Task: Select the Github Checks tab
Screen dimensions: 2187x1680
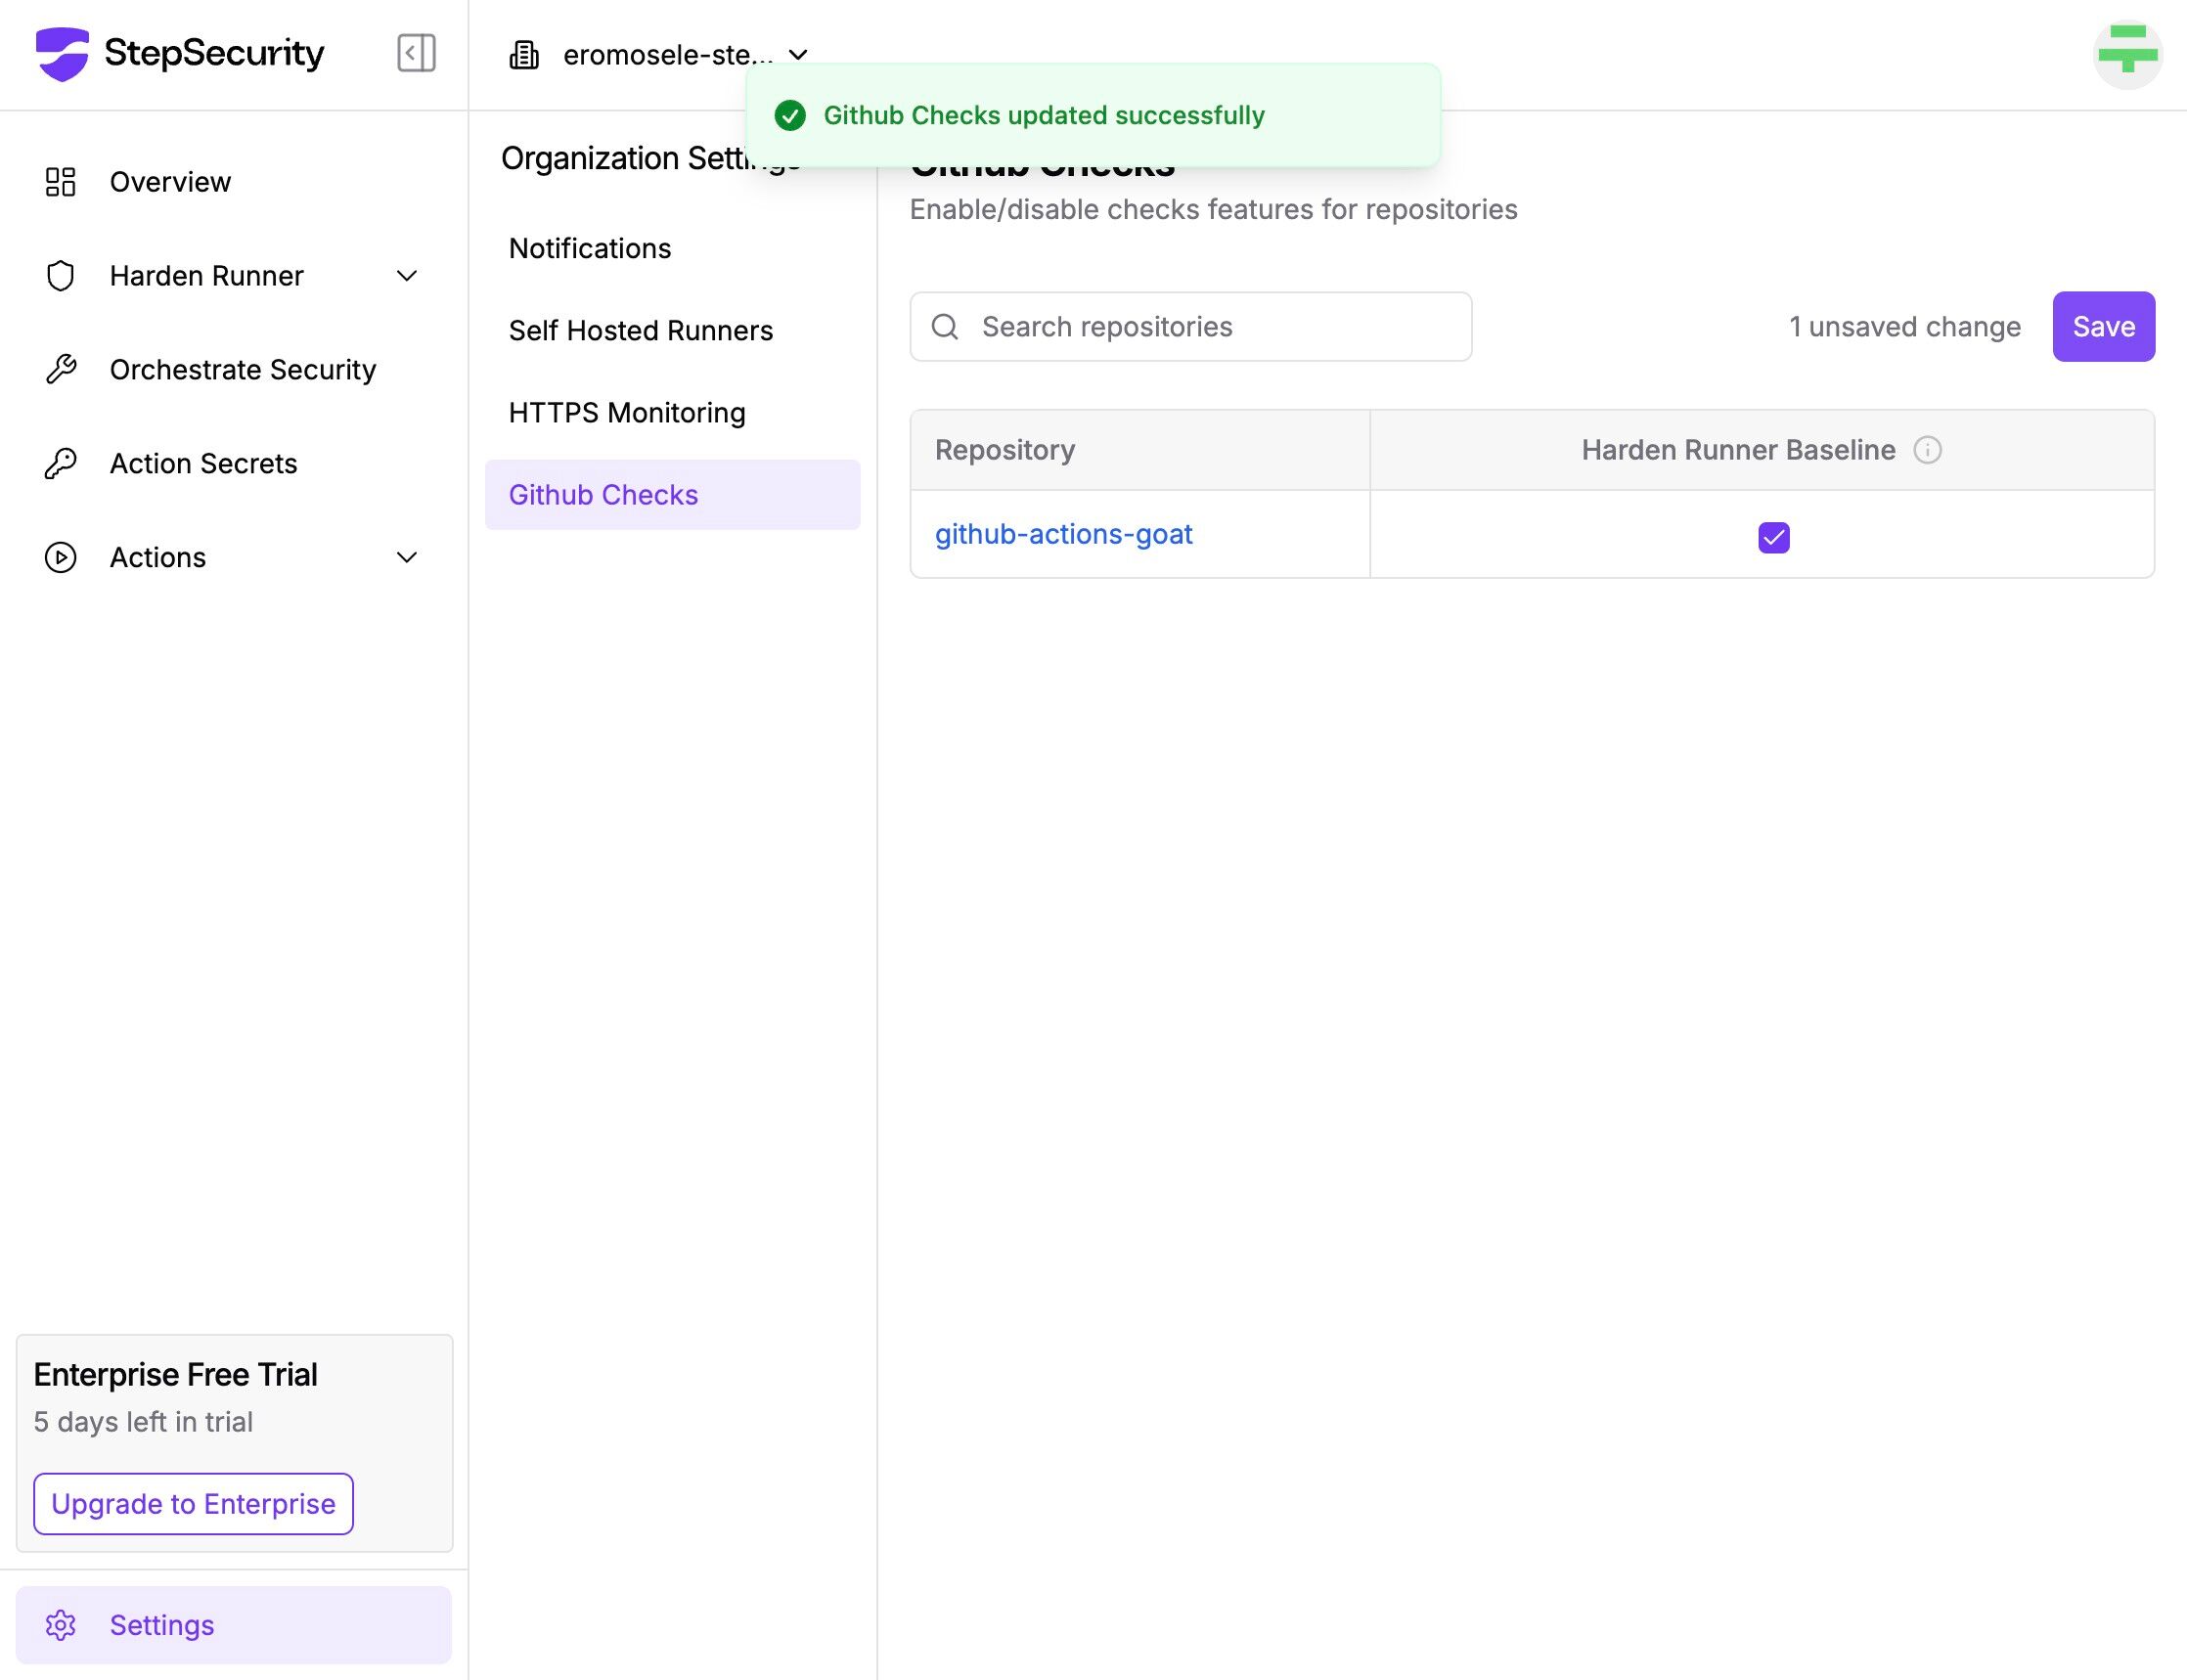Action: (672, 495)
